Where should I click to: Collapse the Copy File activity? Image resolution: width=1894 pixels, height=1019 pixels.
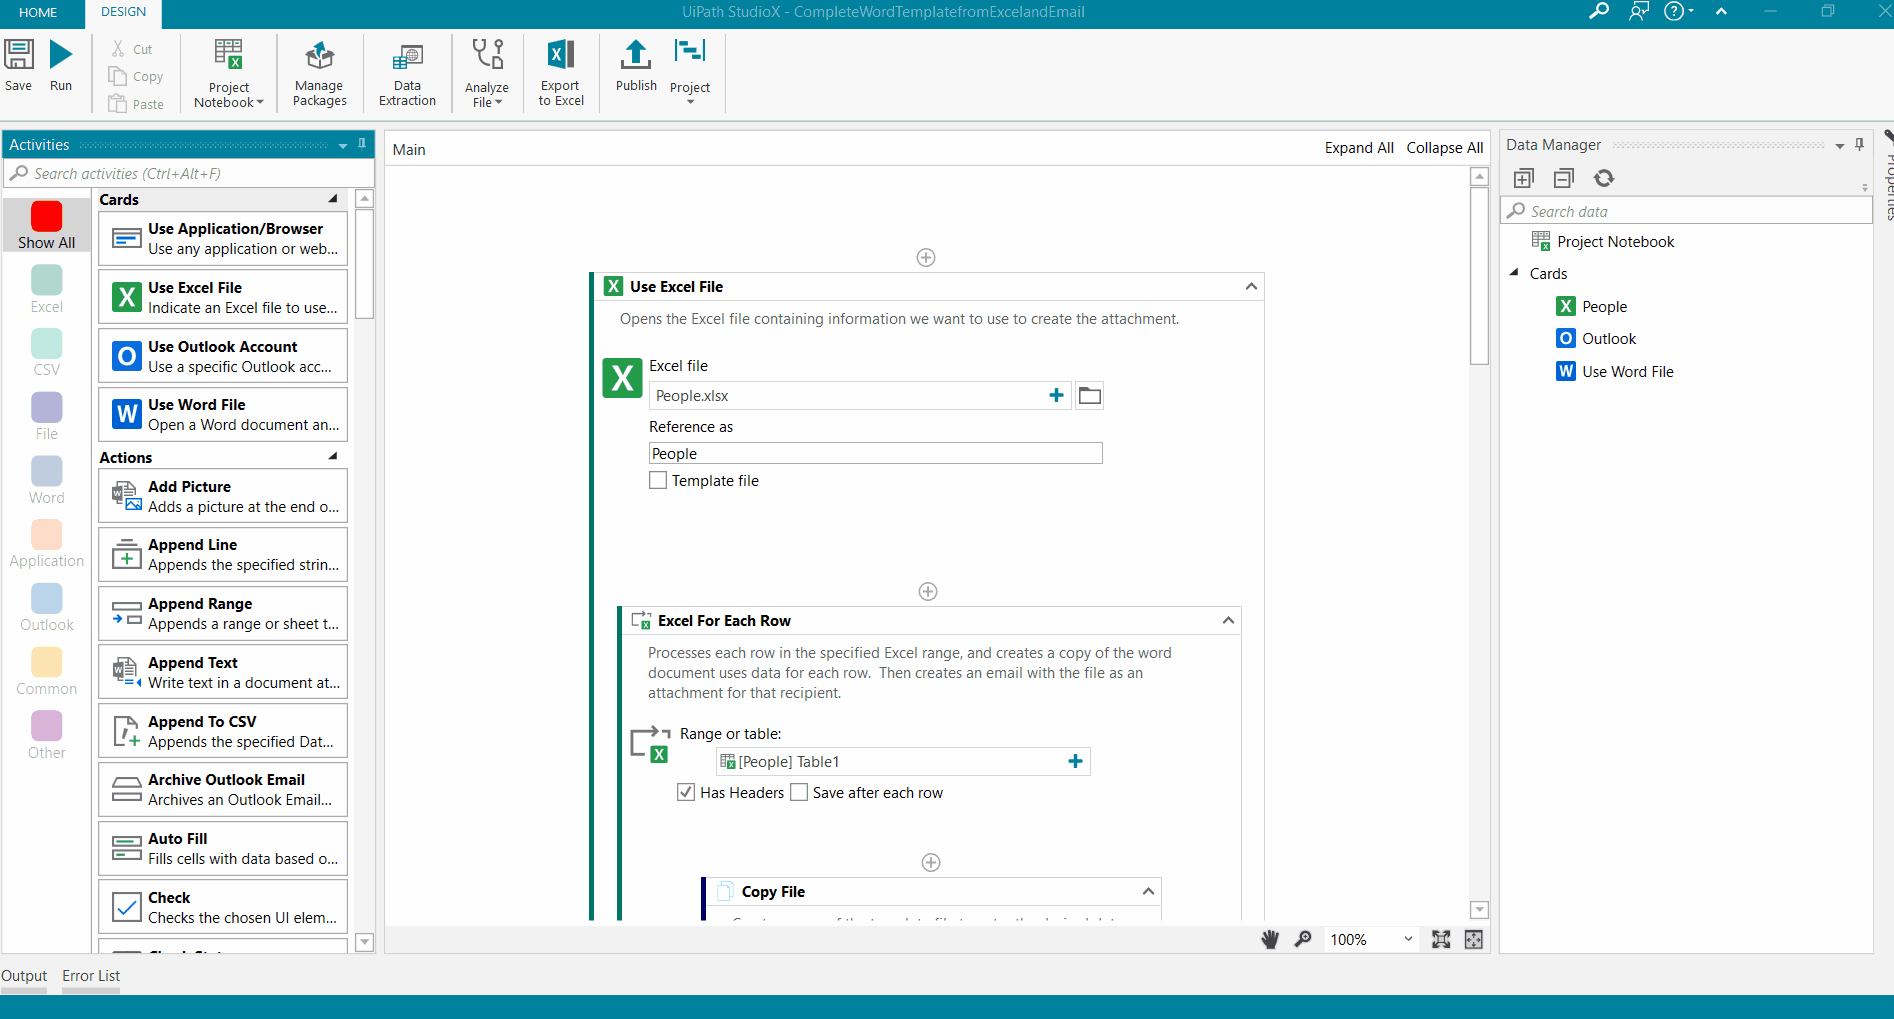click(1148, 891)
